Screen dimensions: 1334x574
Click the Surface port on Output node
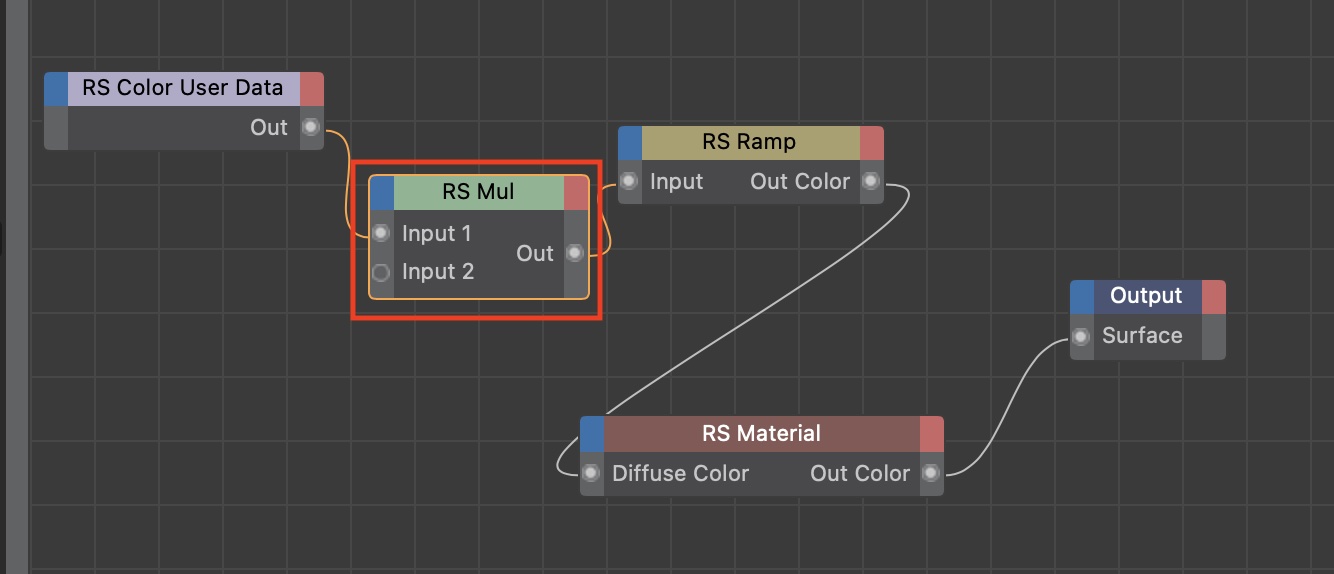[x=1081, y=336]
